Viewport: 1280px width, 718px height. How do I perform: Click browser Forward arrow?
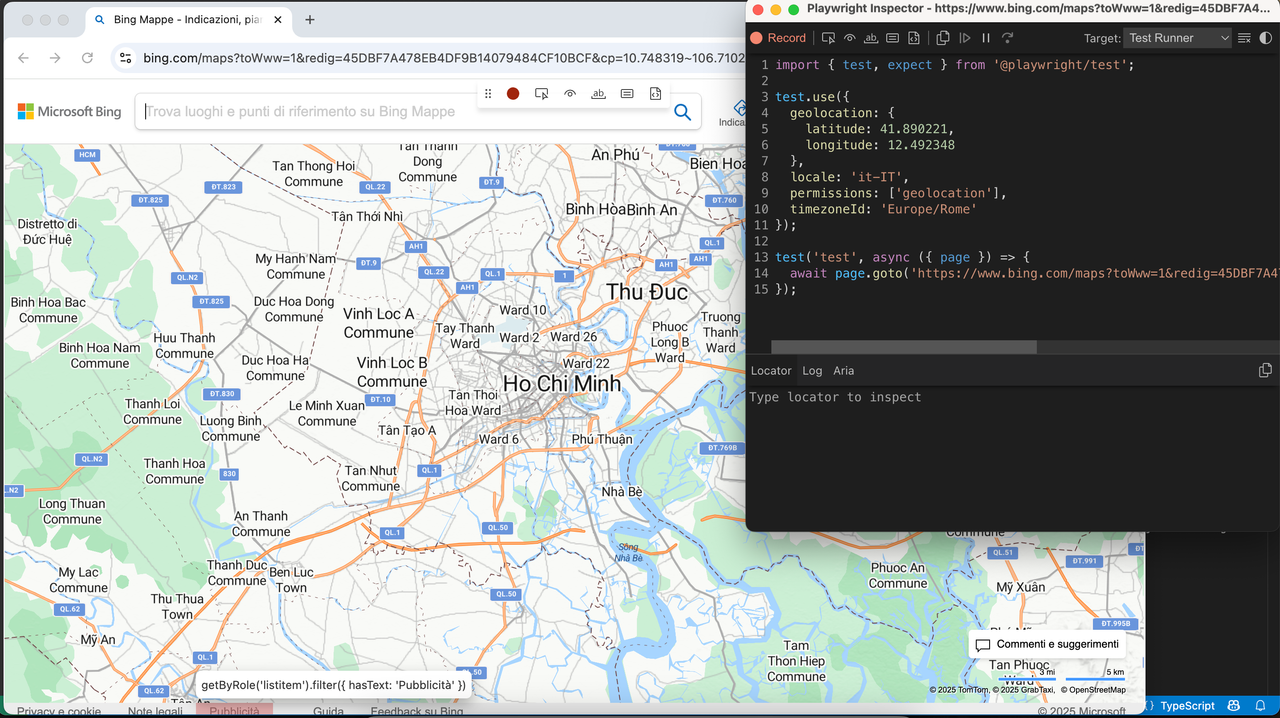point(55,58)
